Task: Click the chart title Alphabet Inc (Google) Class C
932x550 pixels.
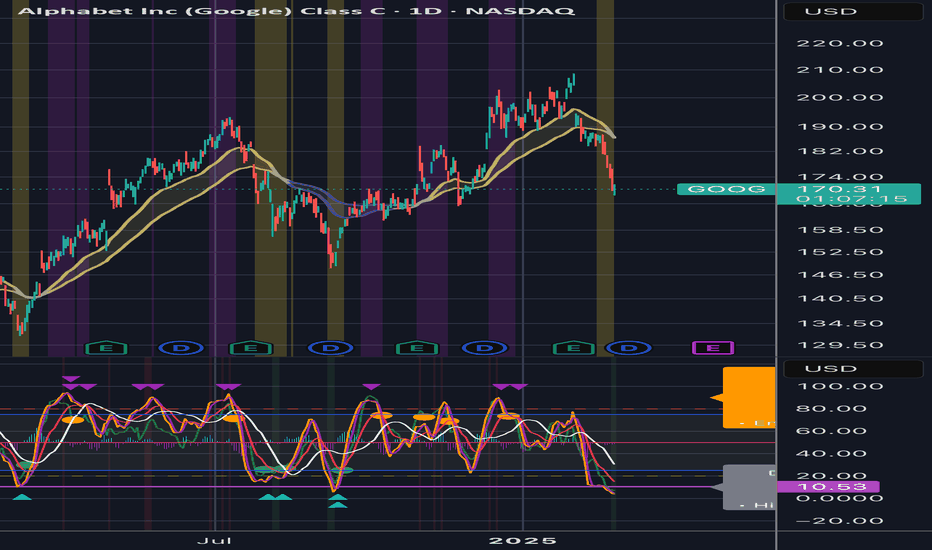Action: pyautogui.click(x=202, y=11)
